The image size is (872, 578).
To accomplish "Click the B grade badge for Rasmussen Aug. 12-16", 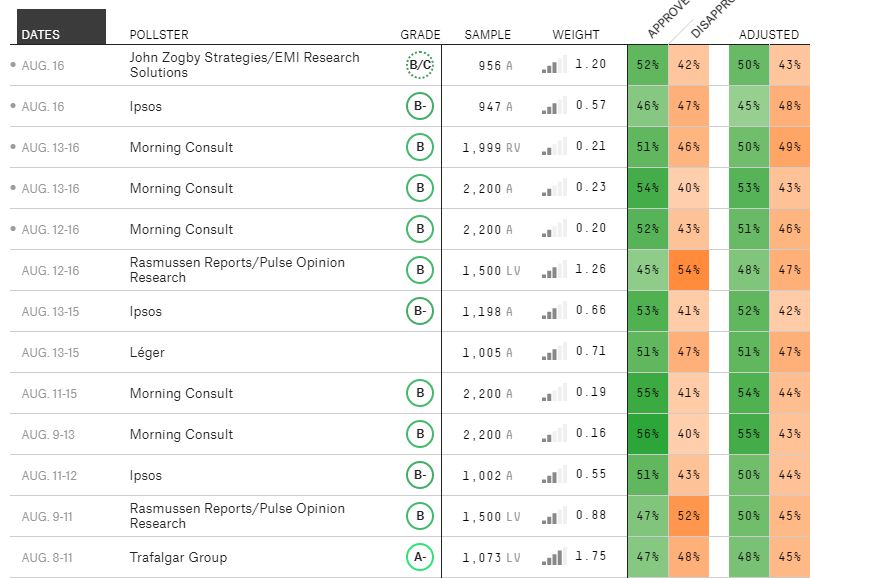I will [420, 270].
